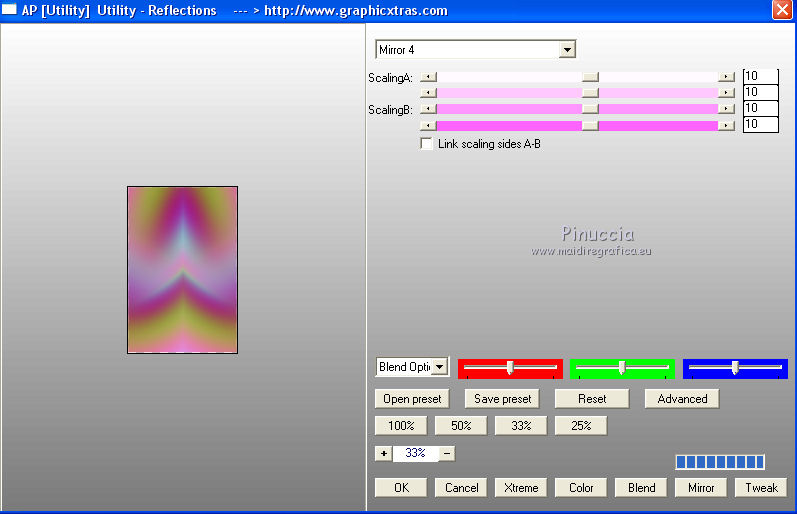Click left arrow of first ScalingA slider

pos(428,77)
